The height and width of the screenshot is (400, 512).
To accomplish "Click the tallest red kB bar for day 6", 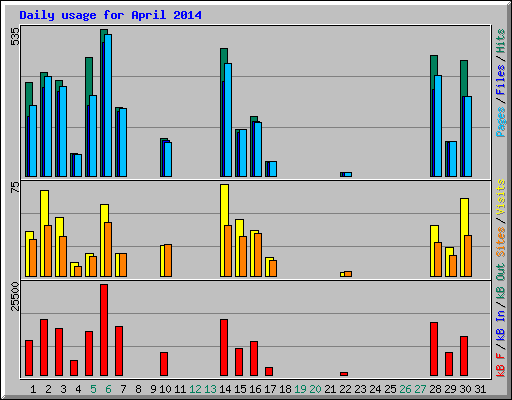I will pyautogui.click(x=104, y=330).
